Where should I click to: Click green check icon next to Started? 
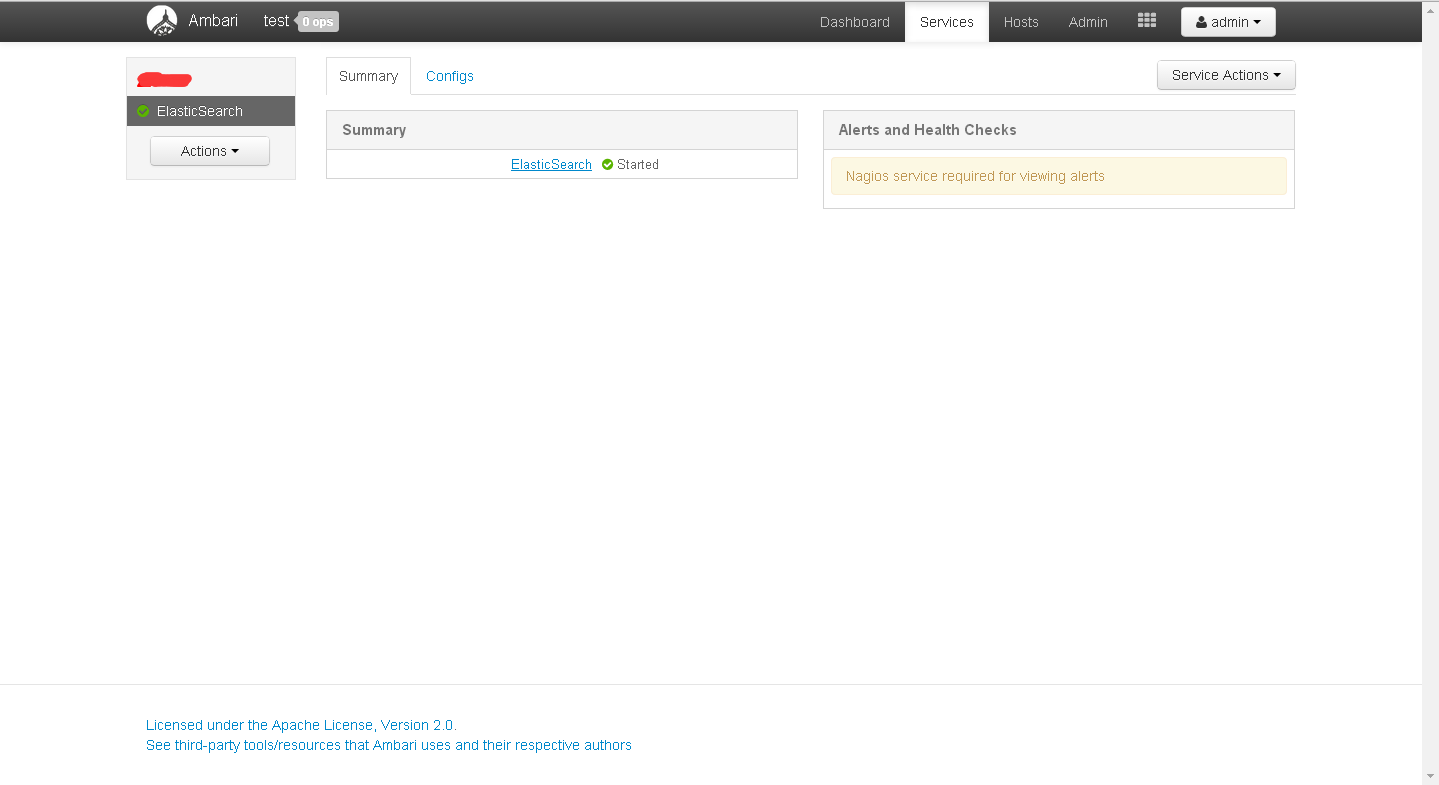[x=607, y=165]
